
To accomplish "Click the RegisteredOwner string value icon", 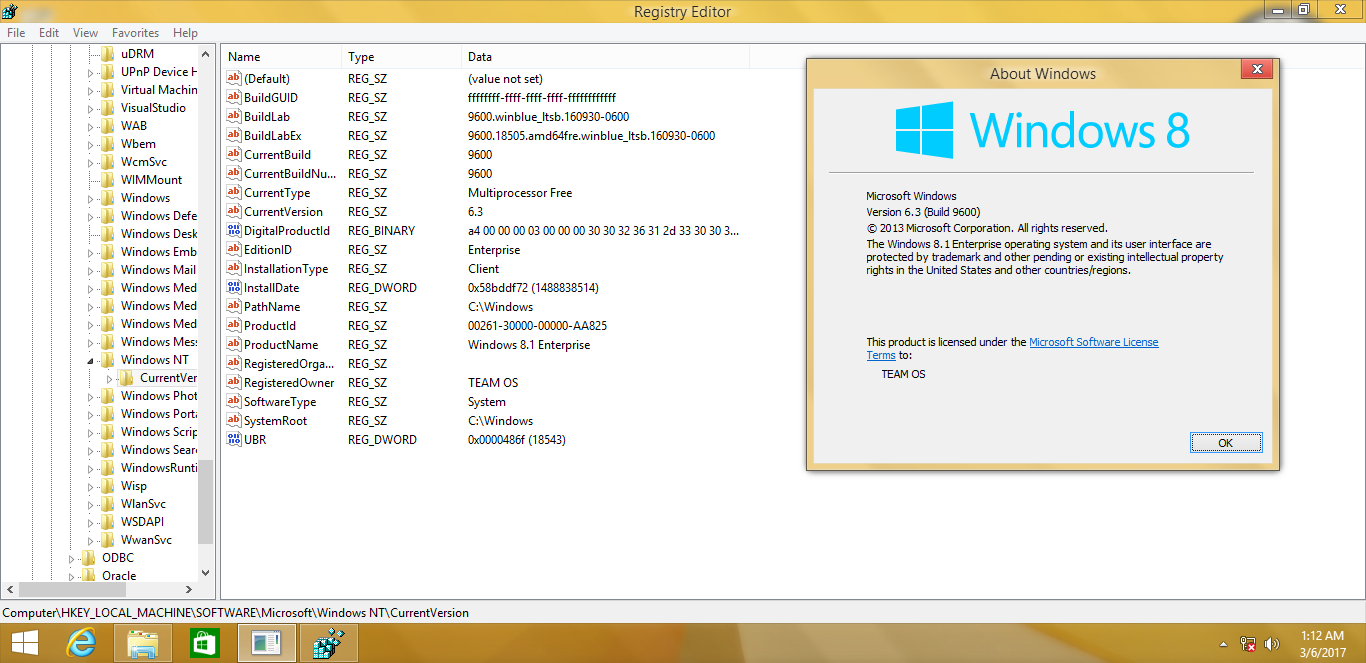I will pos(234,383).
